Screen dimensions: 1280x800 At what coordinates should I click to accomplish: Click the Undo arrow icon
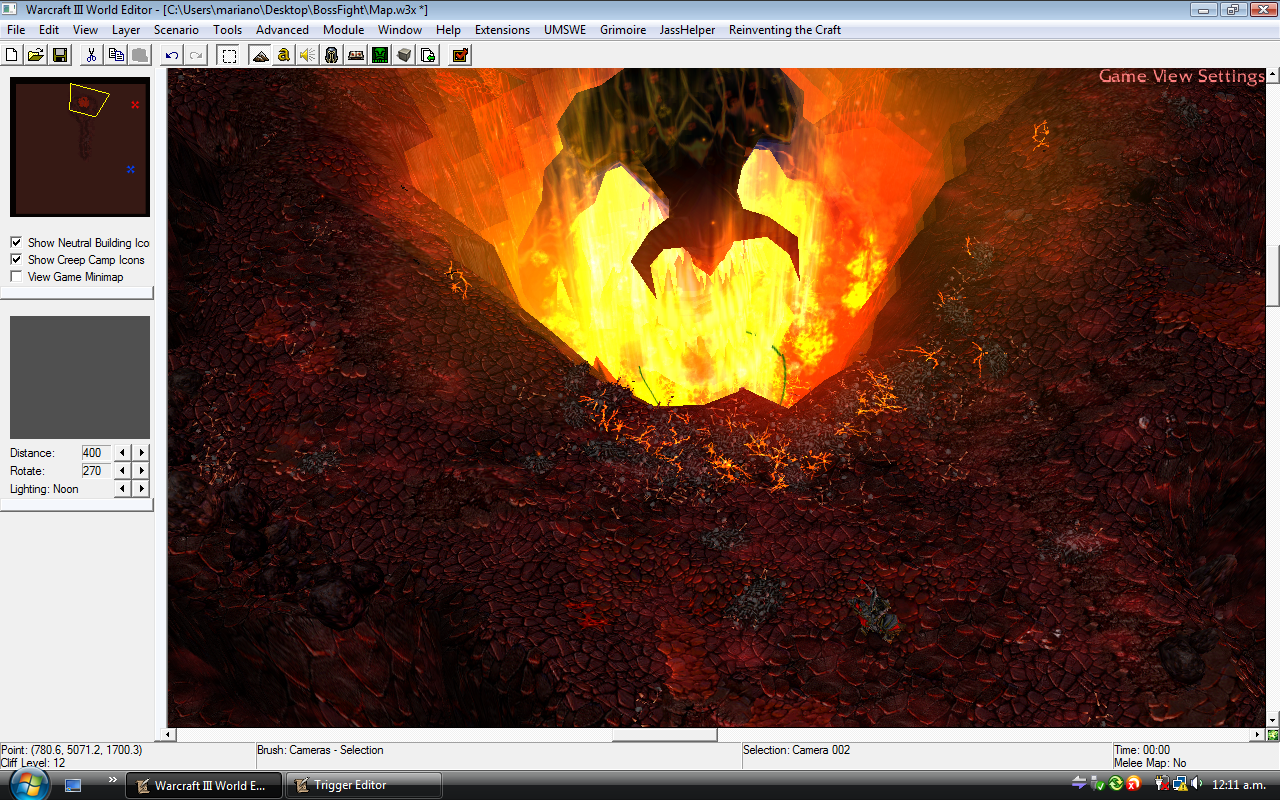click(172, 55)
